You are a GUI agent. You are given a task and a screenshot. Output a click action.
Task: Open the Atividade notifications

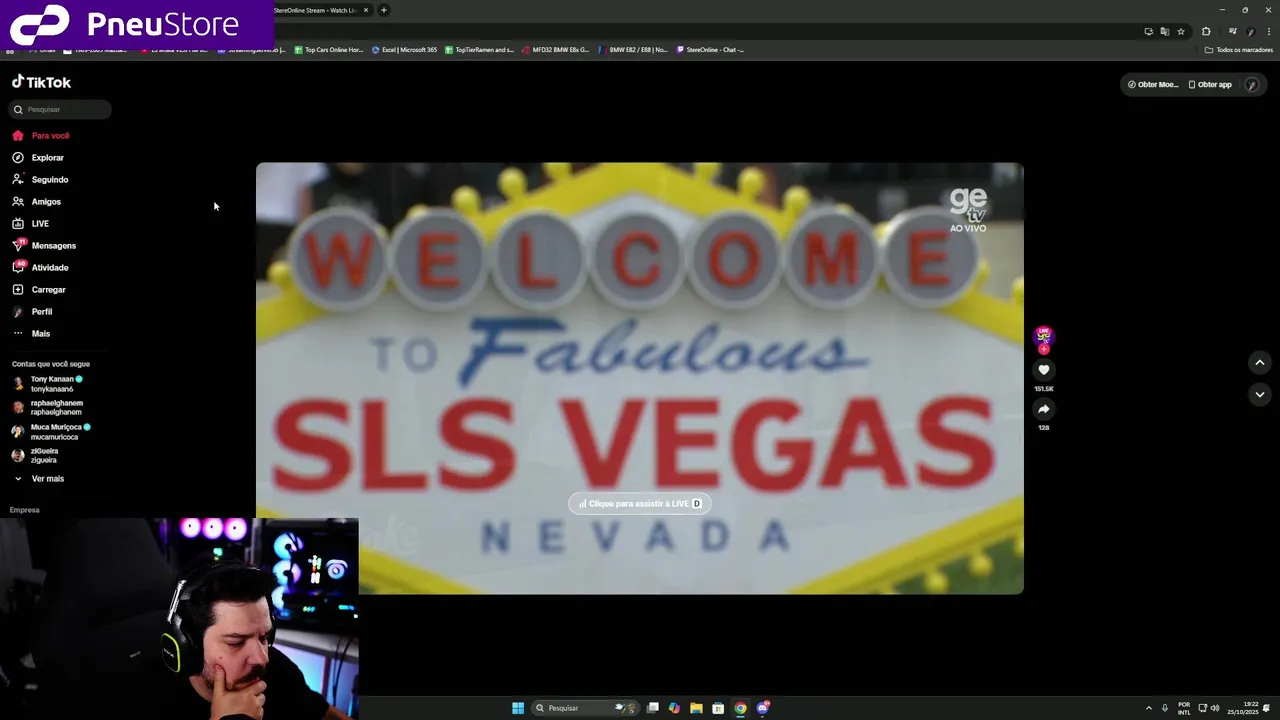click(x=41, y=268)
